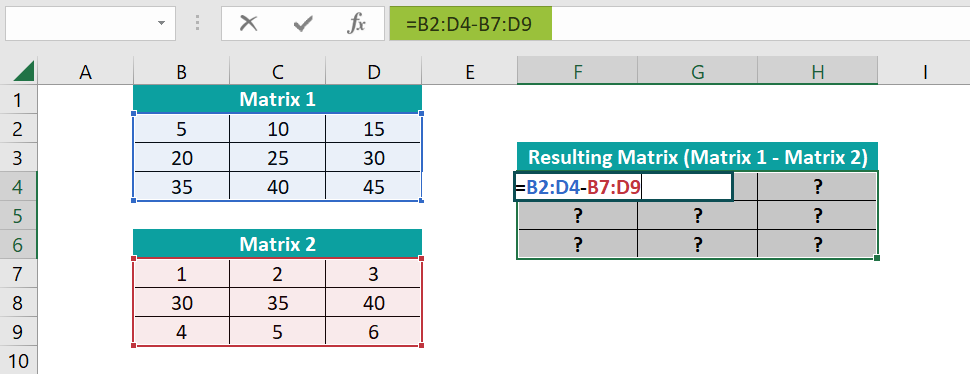
Task: Select Matrix 1 cell with value 15
Action: [x=373, y=129]
